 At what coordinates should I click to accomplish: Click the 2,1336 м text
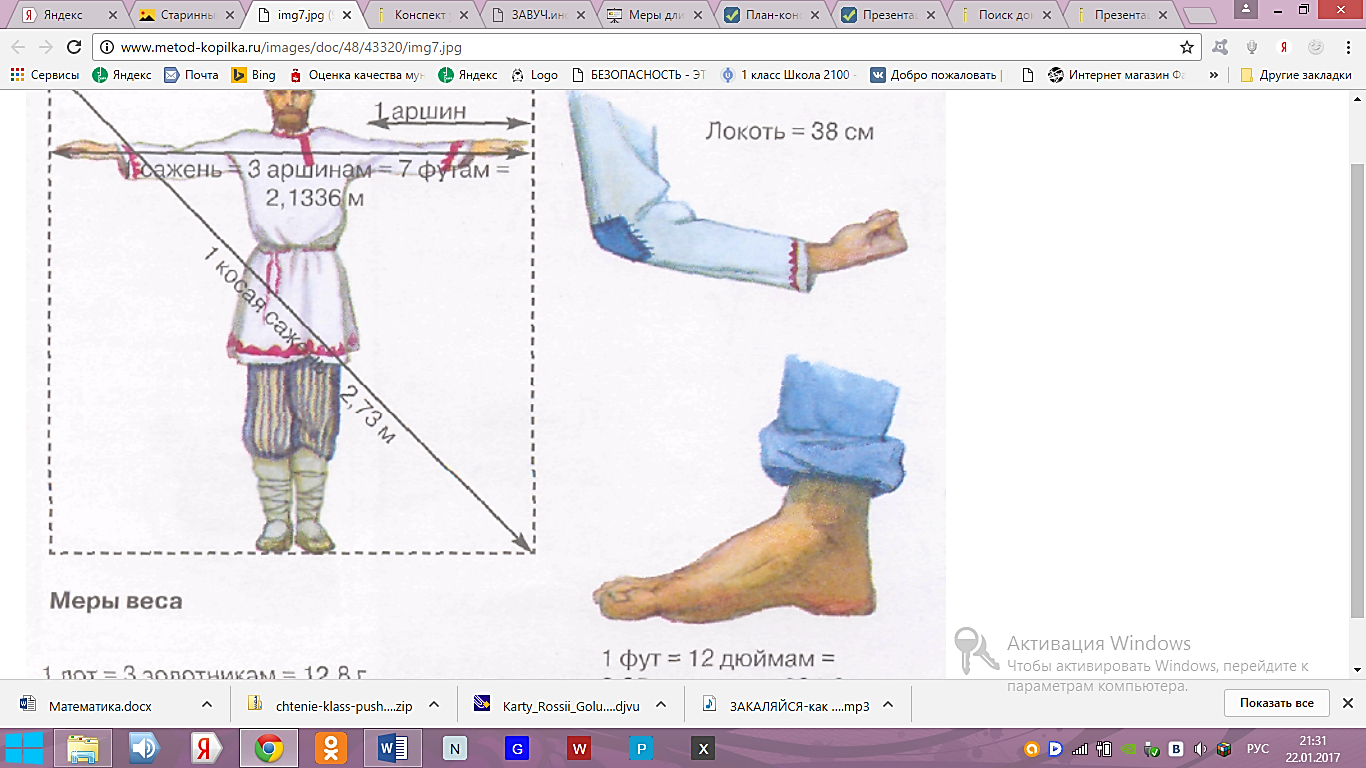[x=314, y=198]
